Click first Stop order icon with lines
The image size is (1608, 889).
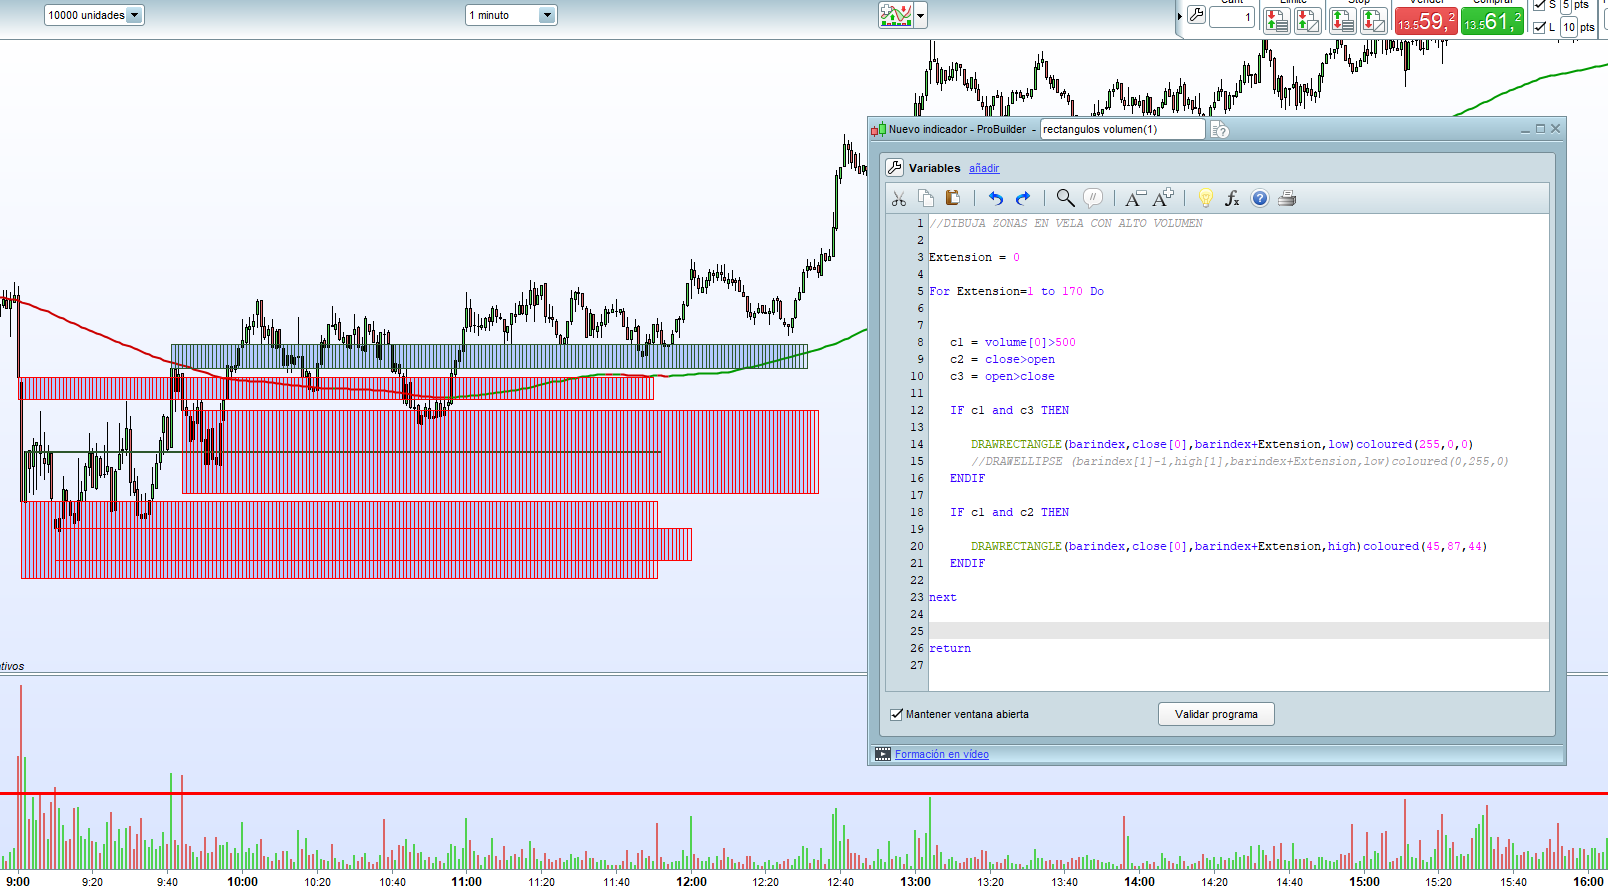(1342, 20)
